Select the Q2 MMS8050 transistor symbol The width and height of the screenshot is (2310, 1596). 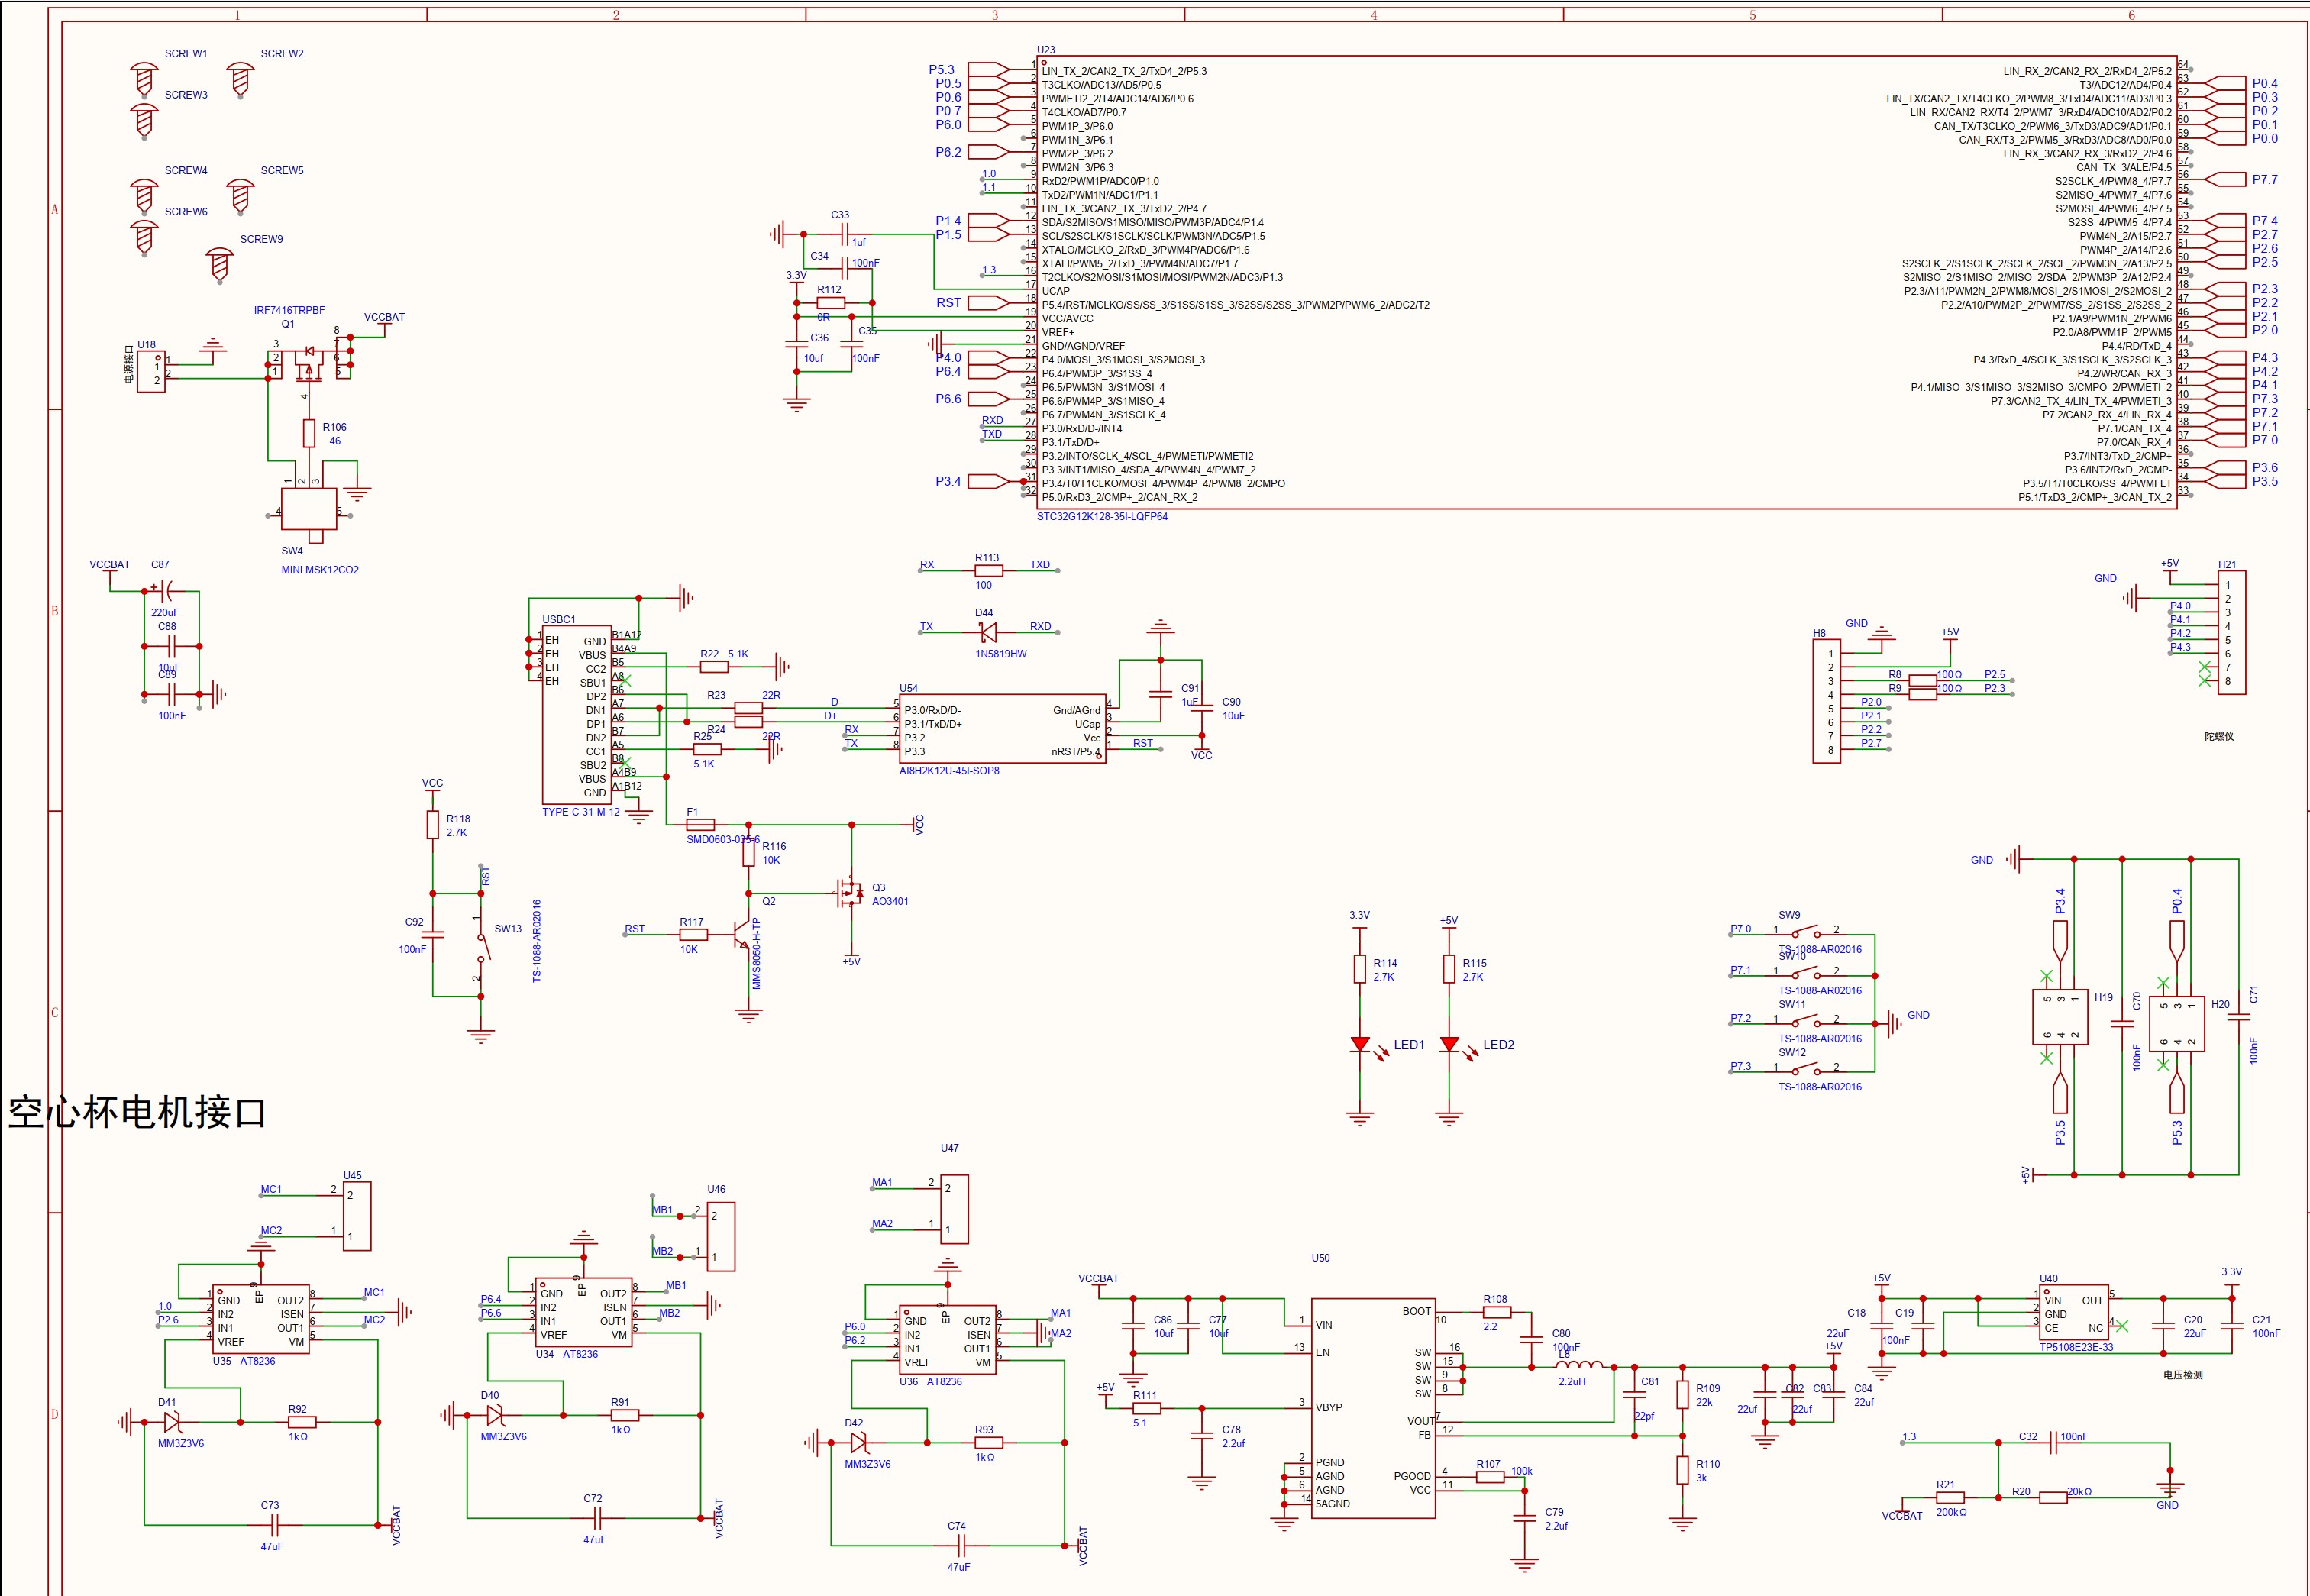(742, 935)
